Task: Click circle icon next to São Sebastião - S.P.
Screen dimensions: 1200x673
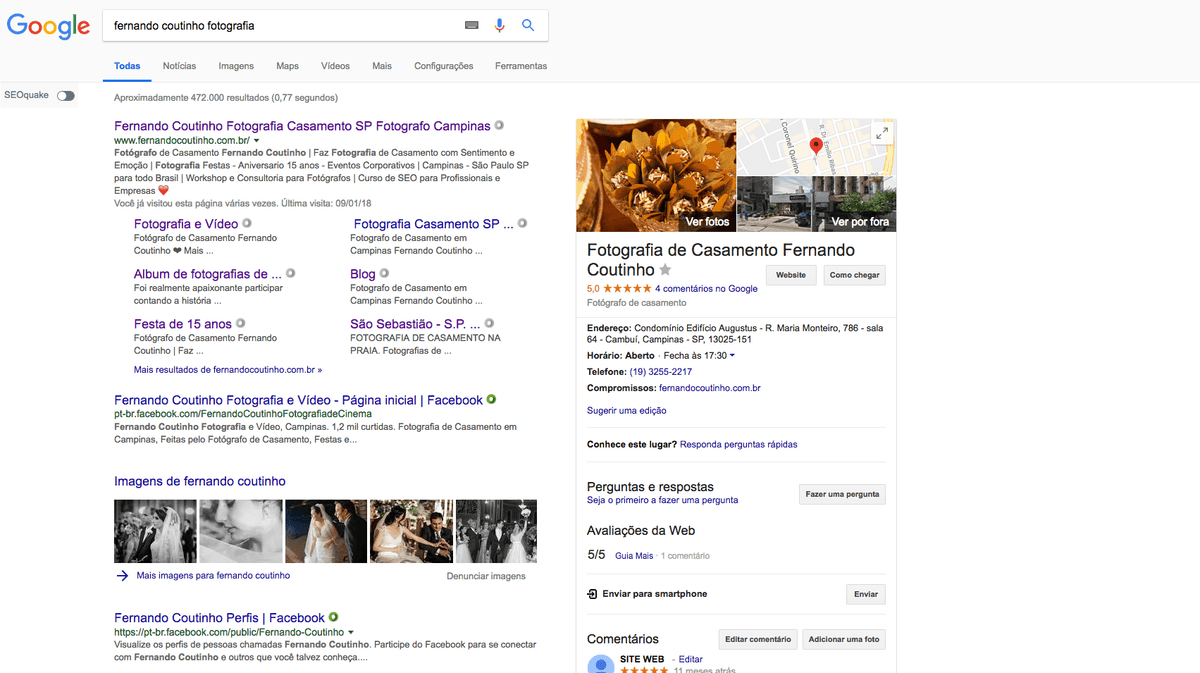Action: (x=489, y=323)
